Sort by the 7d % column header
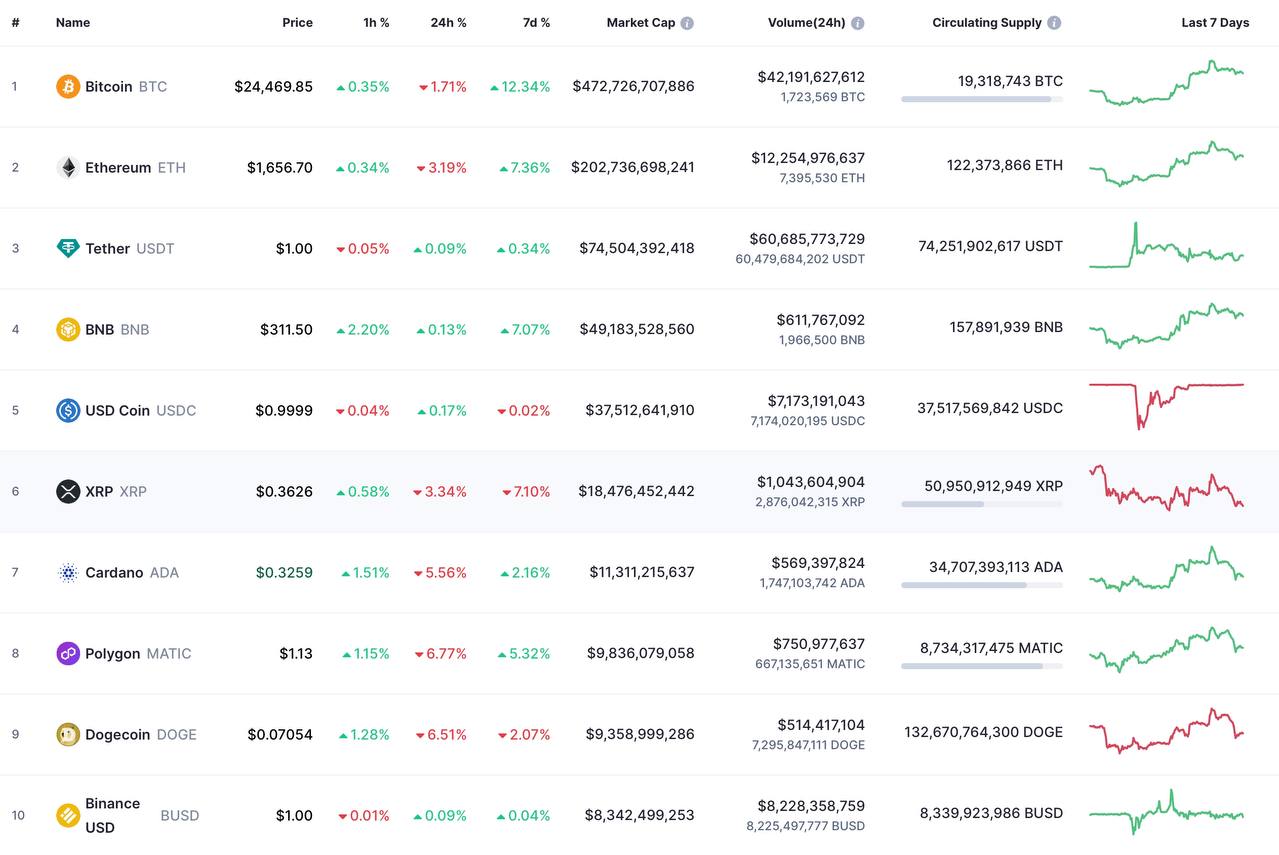The image size is (1279, 855). (x=536, y=23)
